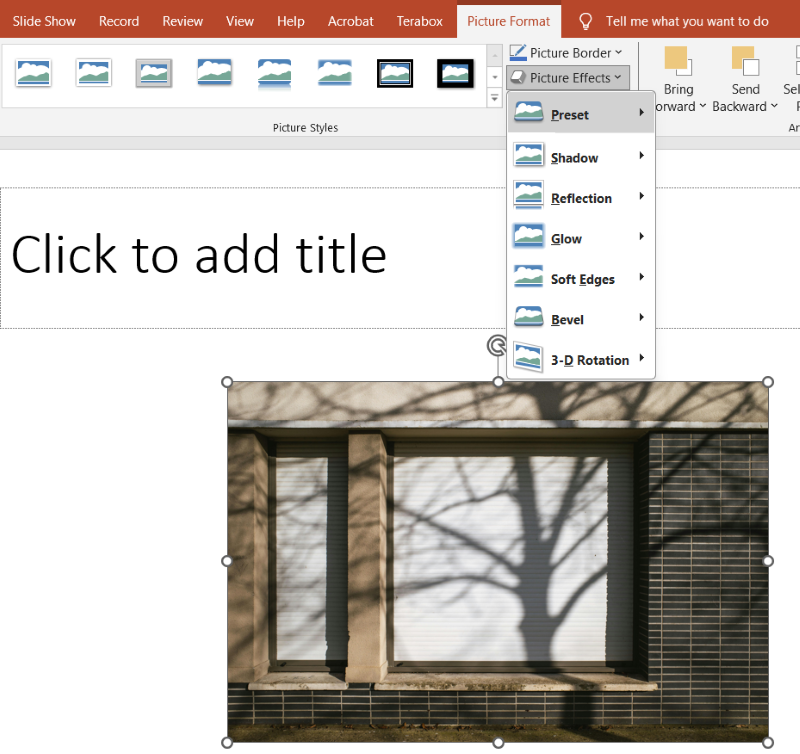Apply the first picture style thumbnail
Viewport: 800px width, 754px height.
[33, 73]
